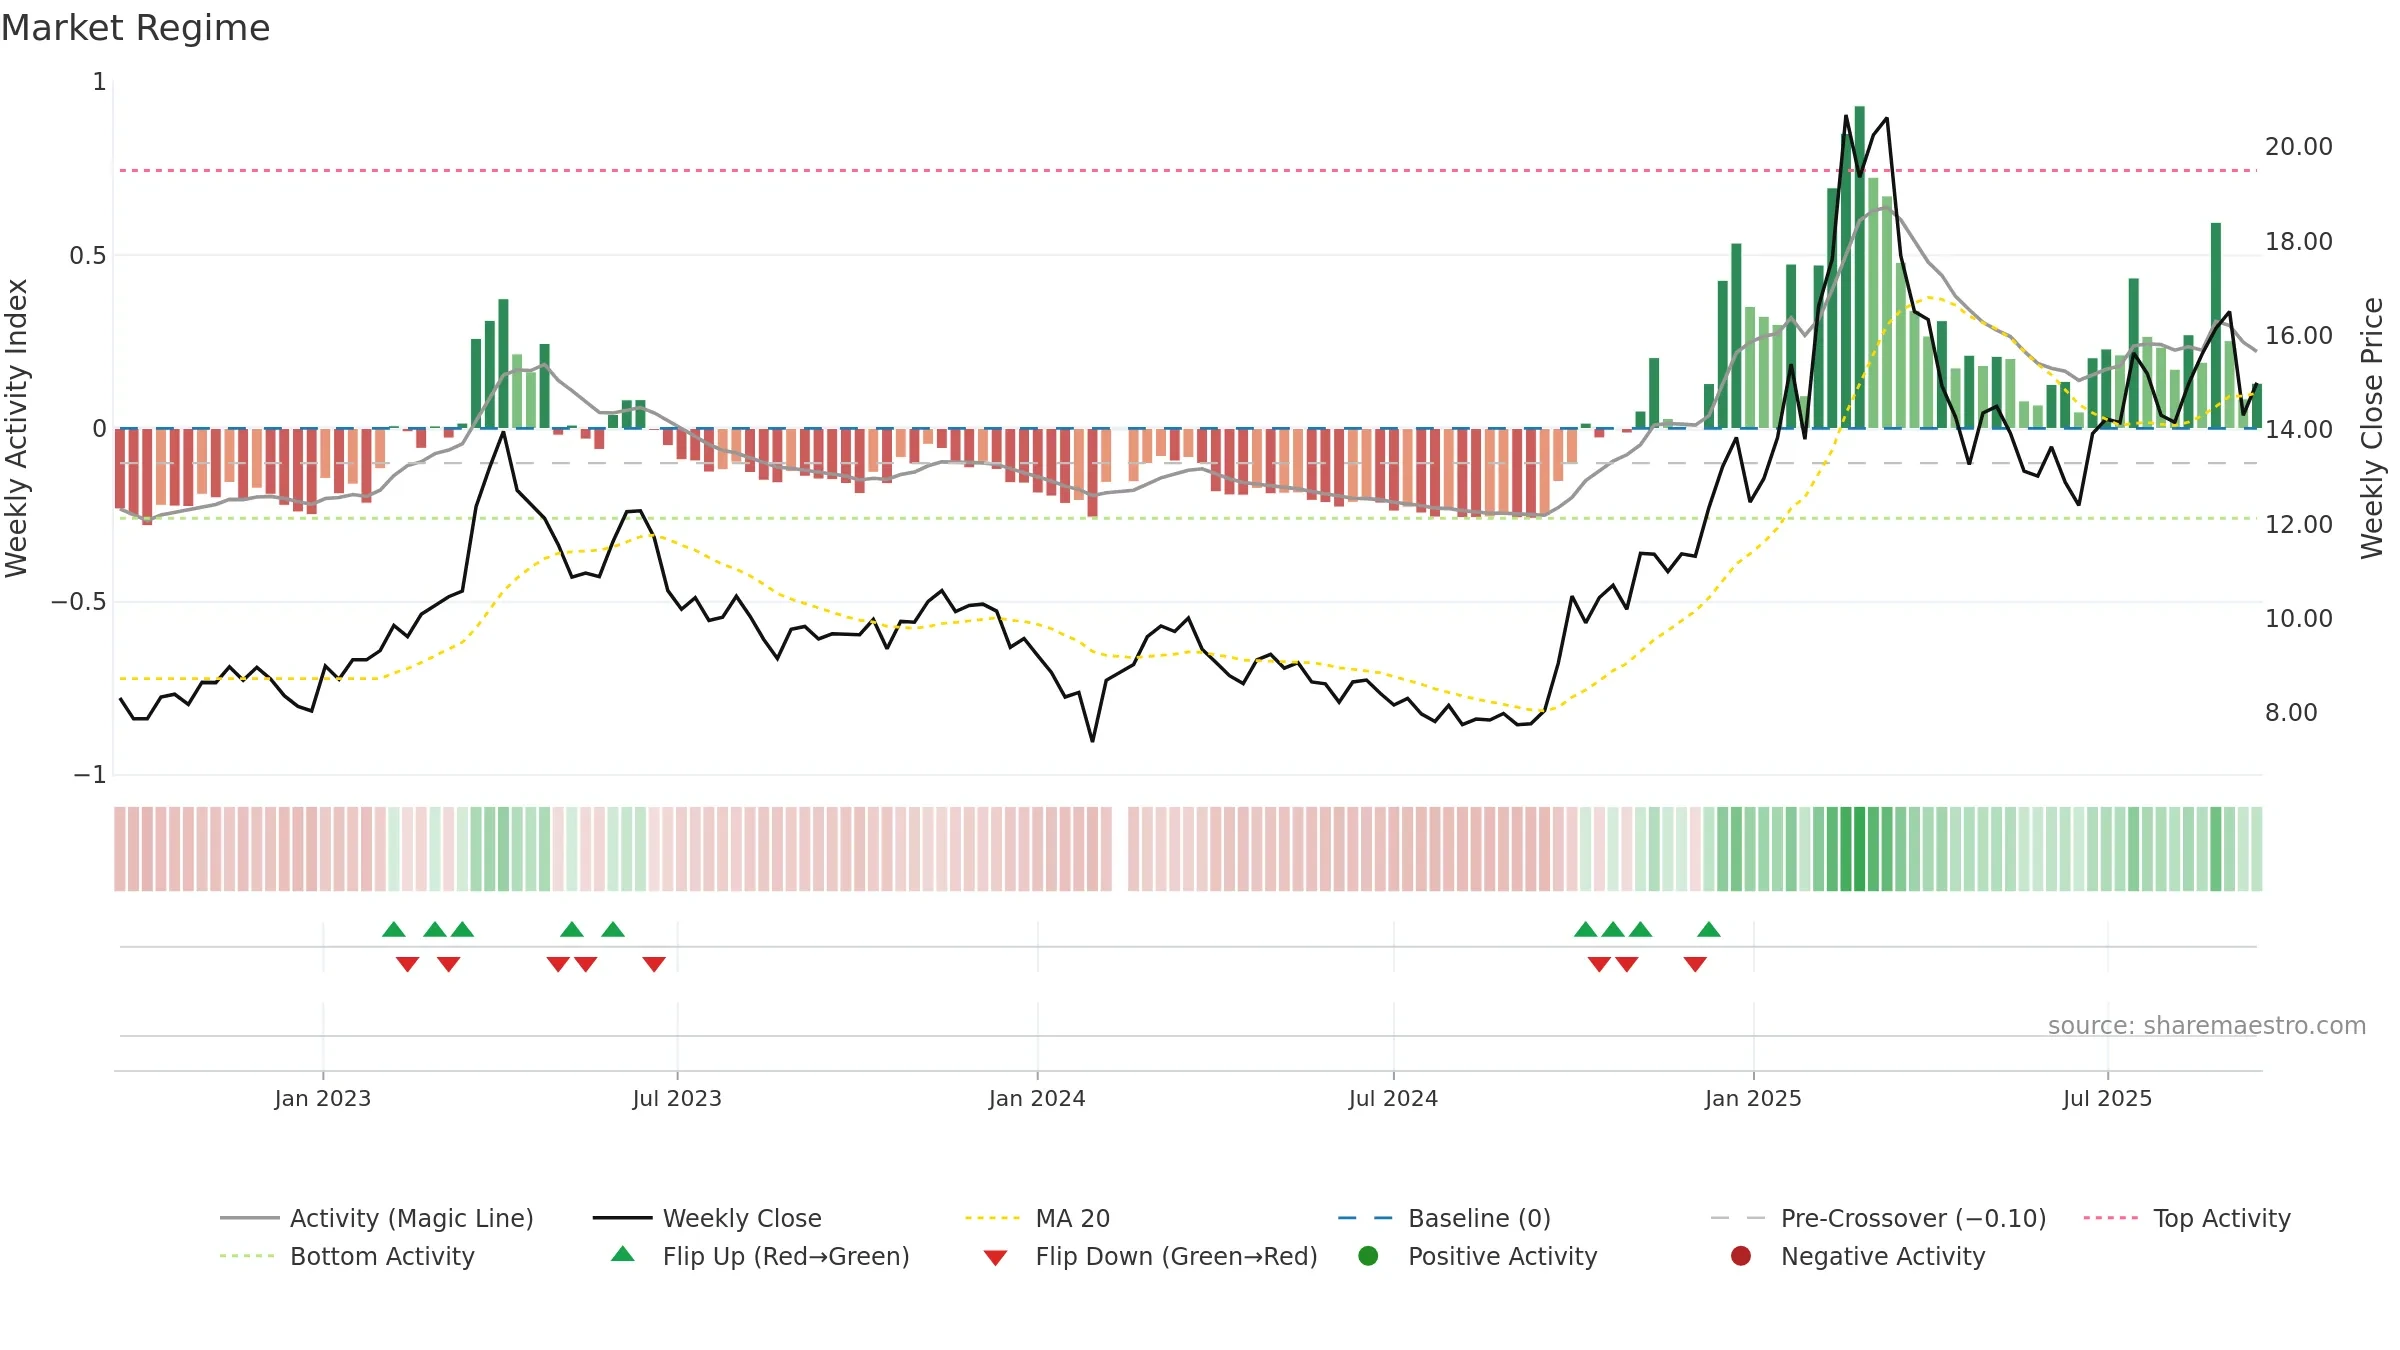Click the Flip Down red triangle legend icon
The image size is (2400, 1350).
pos(995,1258)
